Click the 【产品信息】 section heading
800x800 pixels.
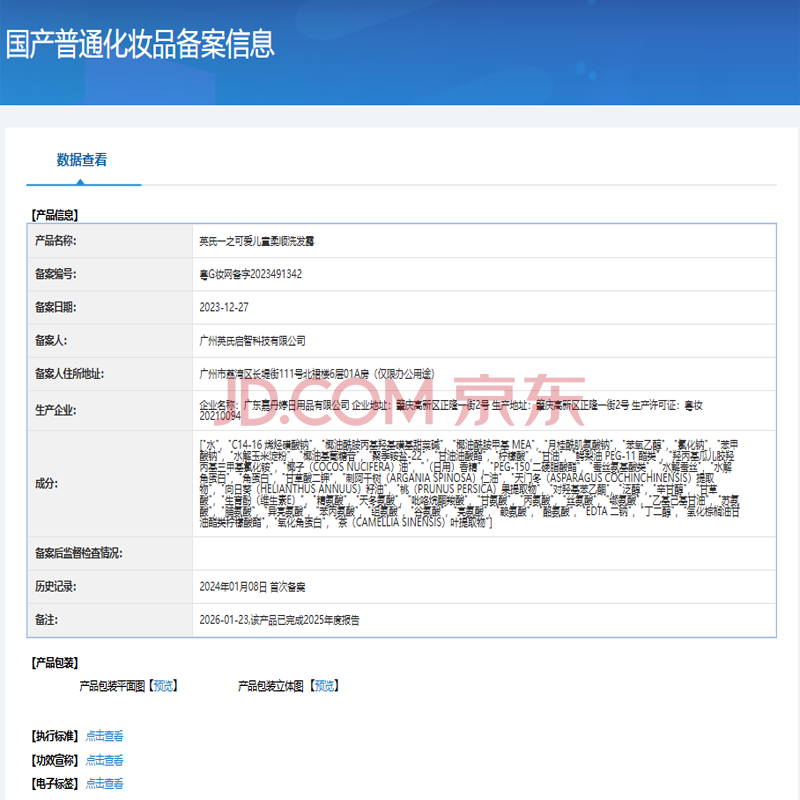pyautogui.click(x=55, y=214)
